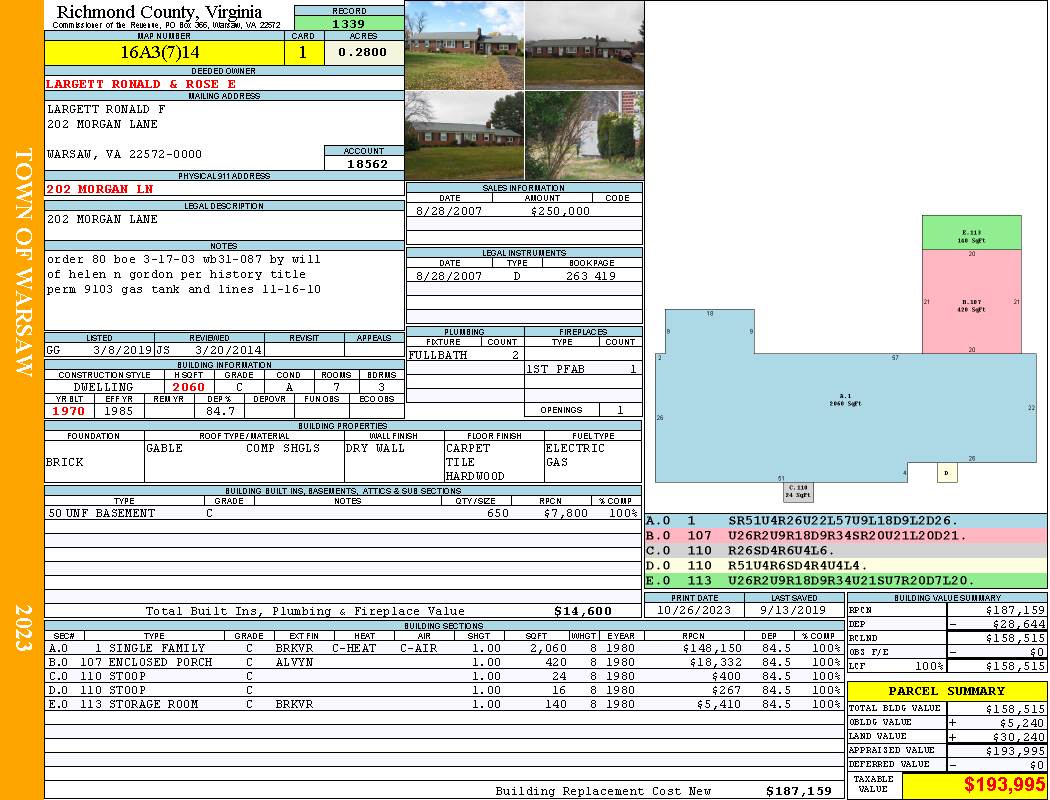Click the reviewed date 3/20/2014
The image size is (1050, 800).
[228, 349]
